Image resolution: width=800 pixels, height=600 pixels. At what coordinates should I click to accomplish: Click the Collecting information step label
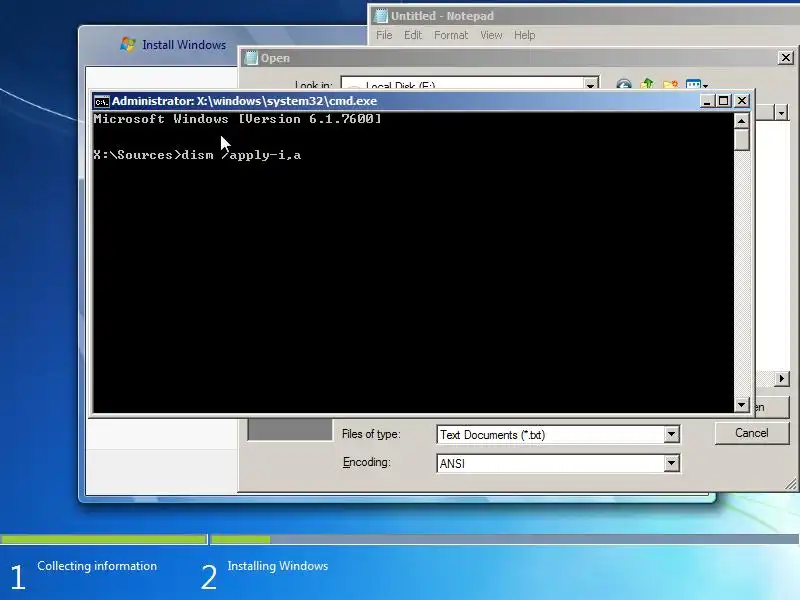tap(97, 566)
